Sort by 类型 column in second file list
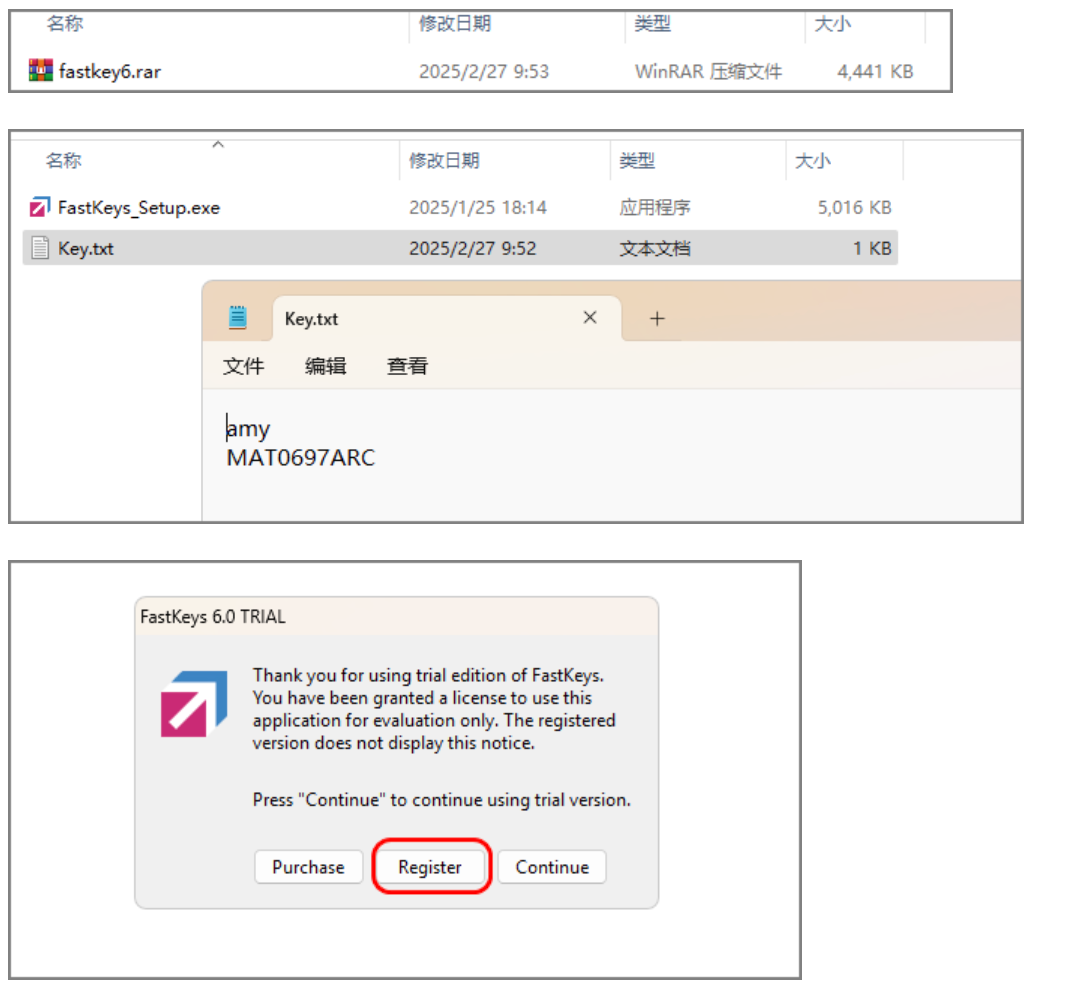 637,161
